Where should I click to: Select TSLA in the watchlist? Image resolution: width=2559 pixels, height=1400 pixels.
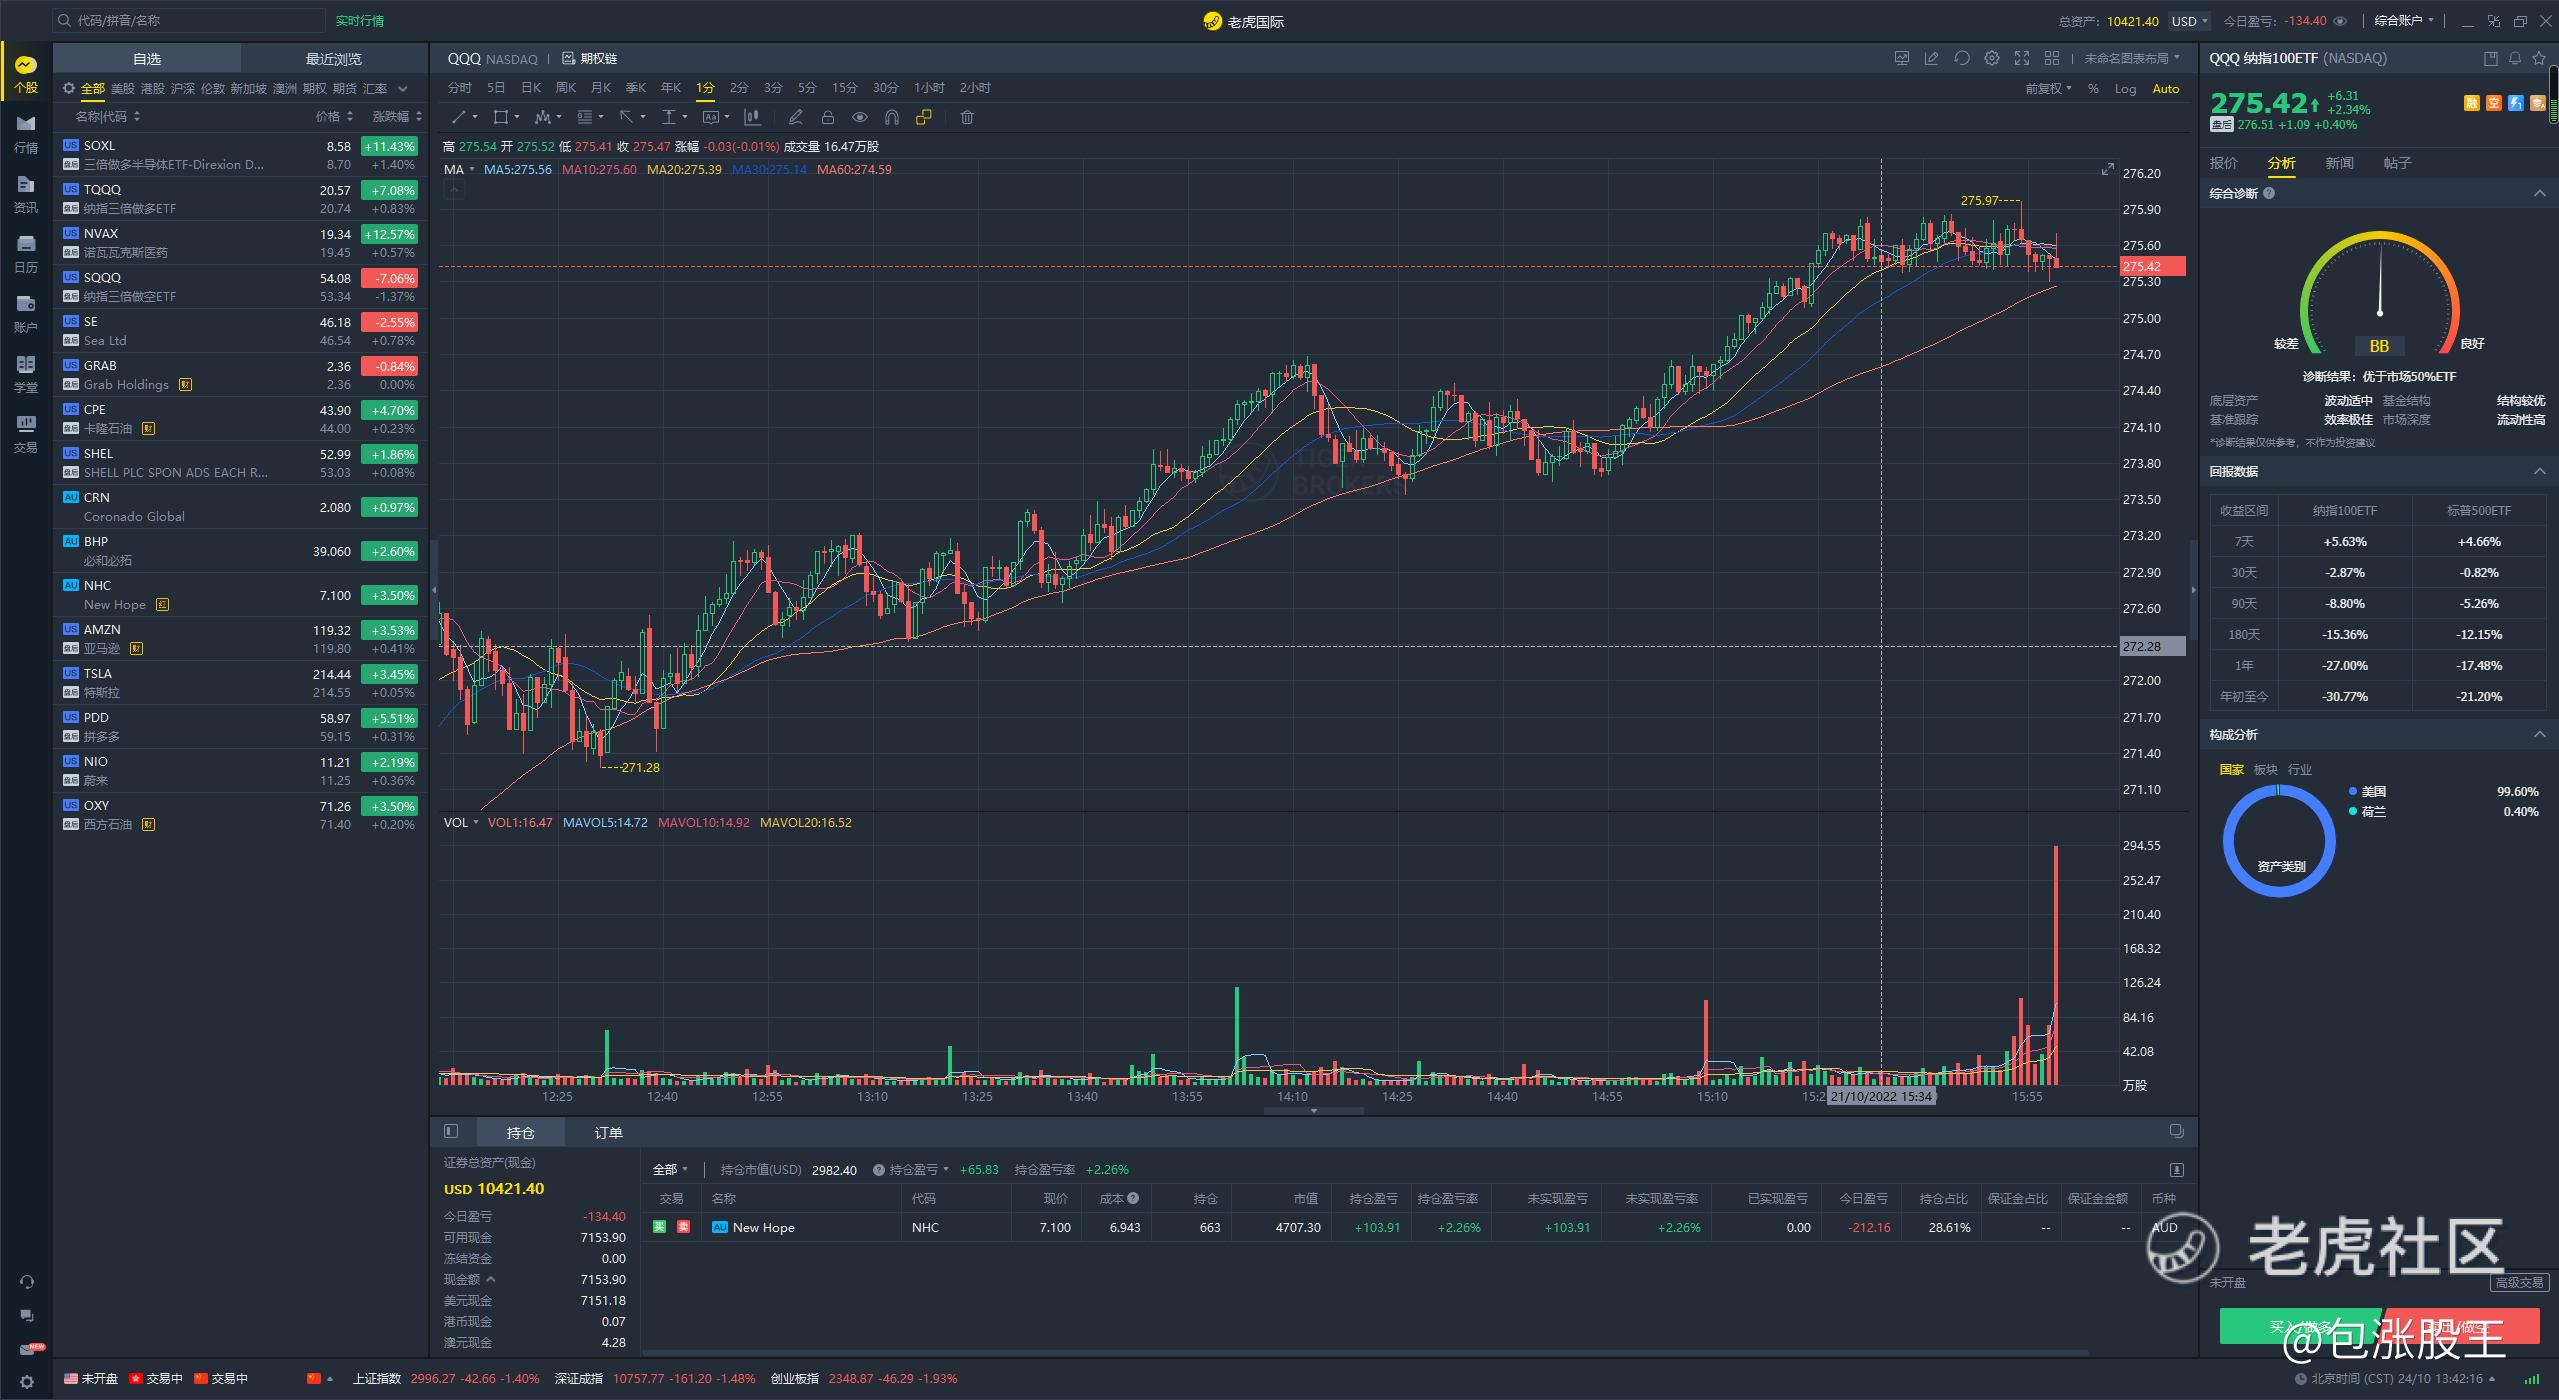pyautogui.click(x=98, y=674)
